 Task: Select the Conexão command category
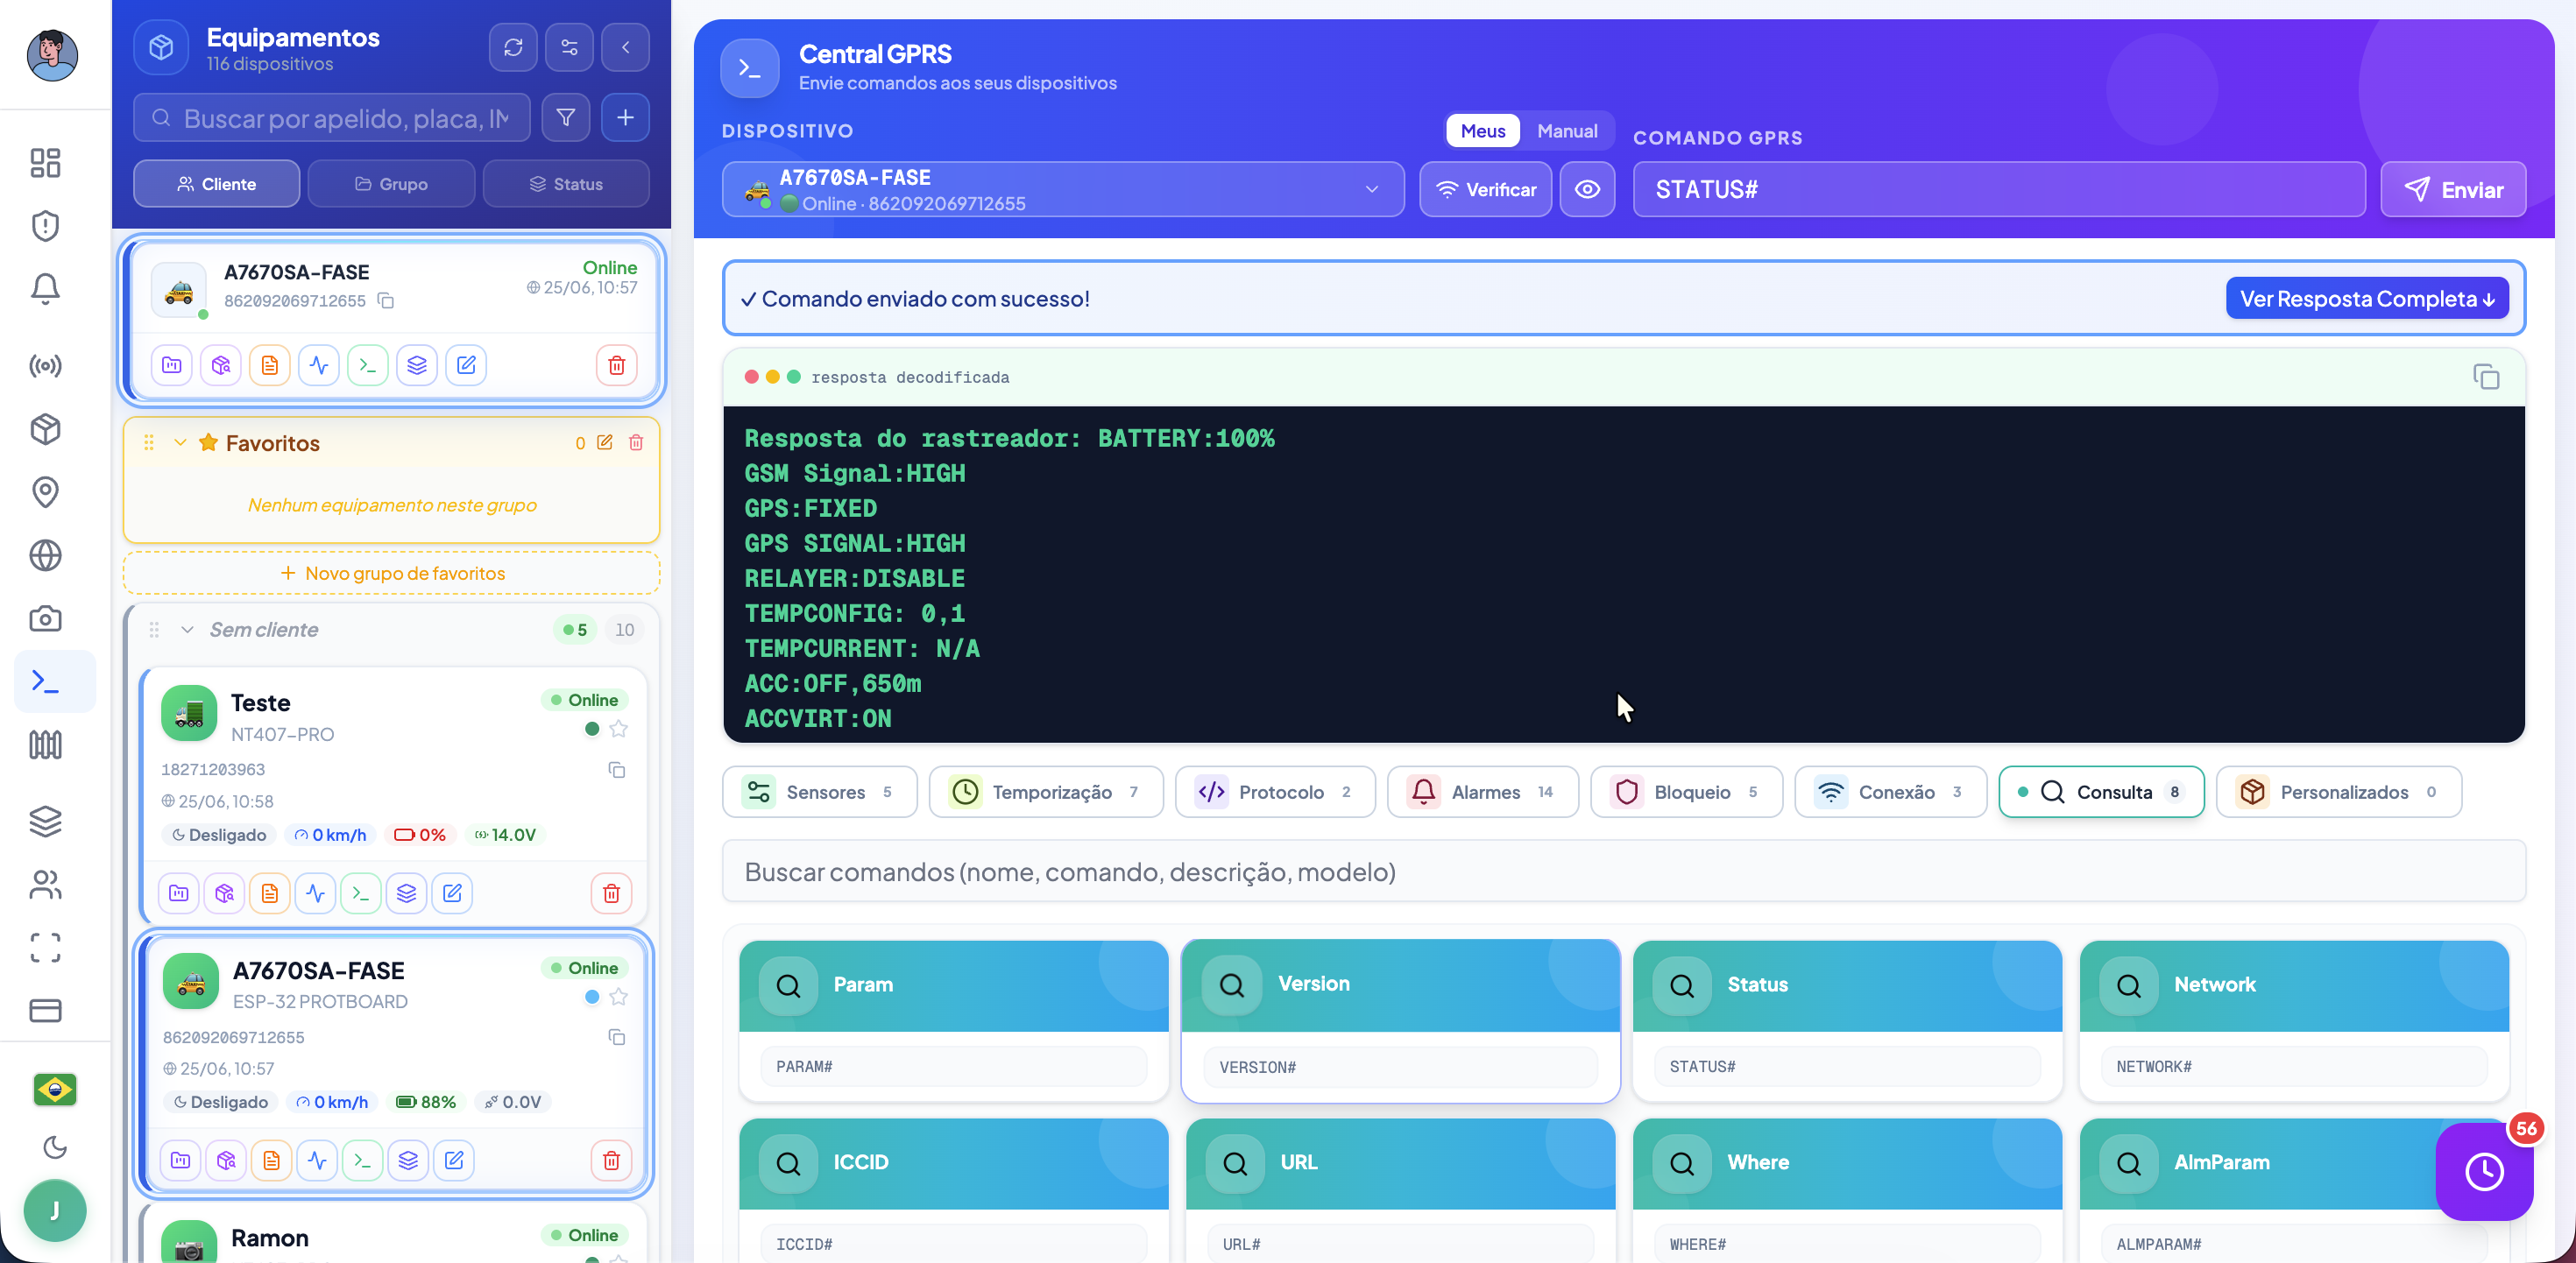(x=1890, y=792)
